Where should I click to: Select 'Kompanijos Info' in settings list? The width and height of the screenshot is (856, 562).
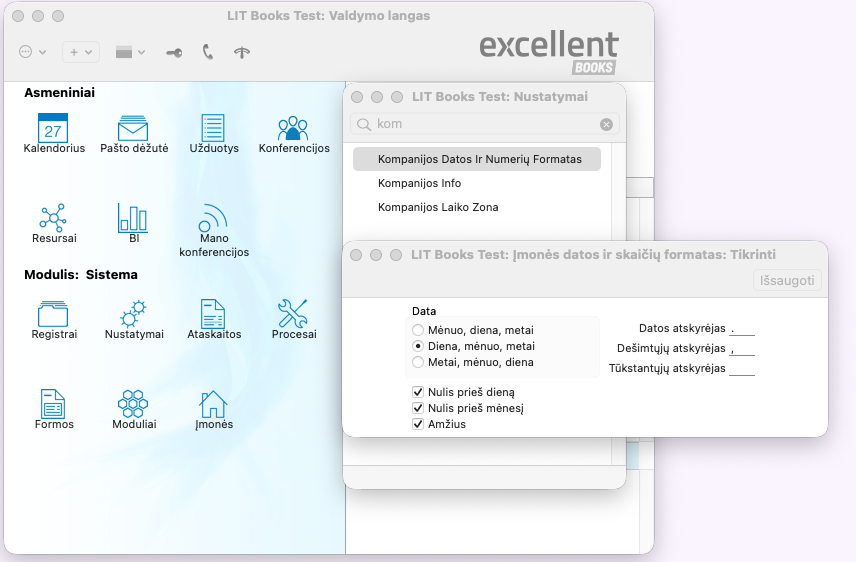(419, 183)
